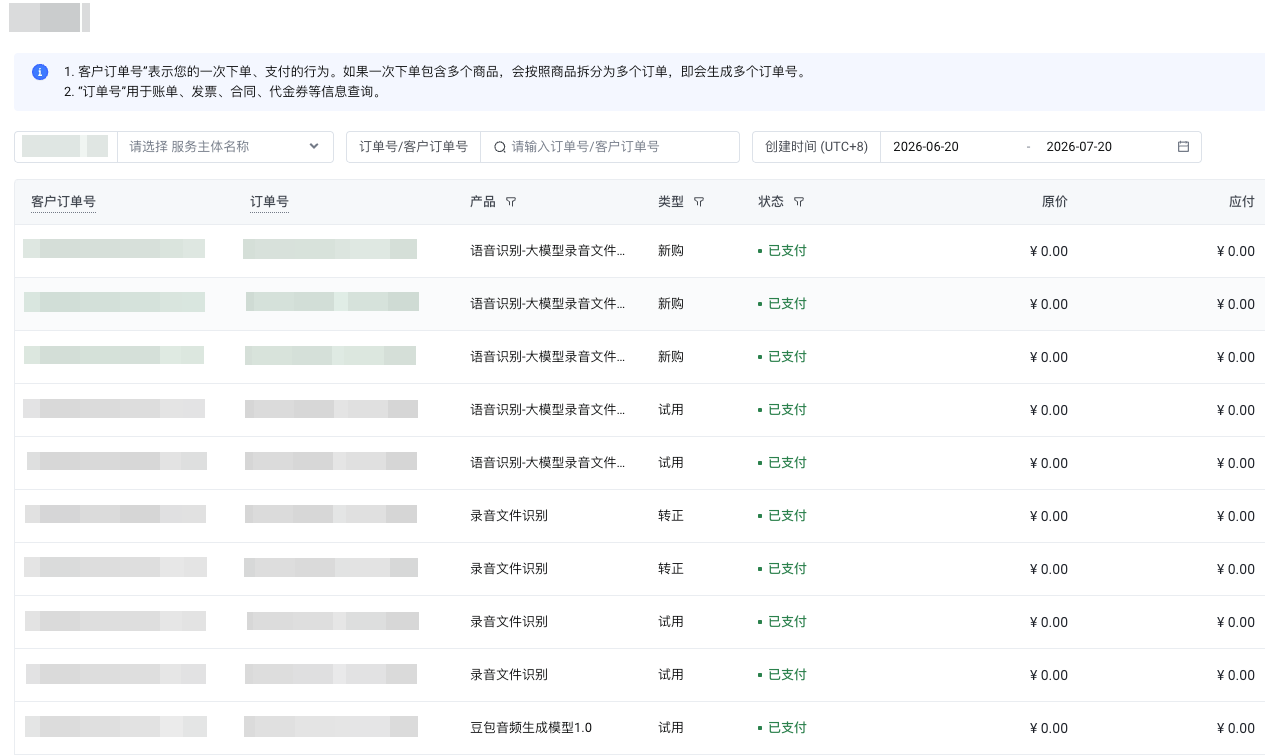Click the 产品 column header text
This screenshot has width=1265, height=755.
483,202
